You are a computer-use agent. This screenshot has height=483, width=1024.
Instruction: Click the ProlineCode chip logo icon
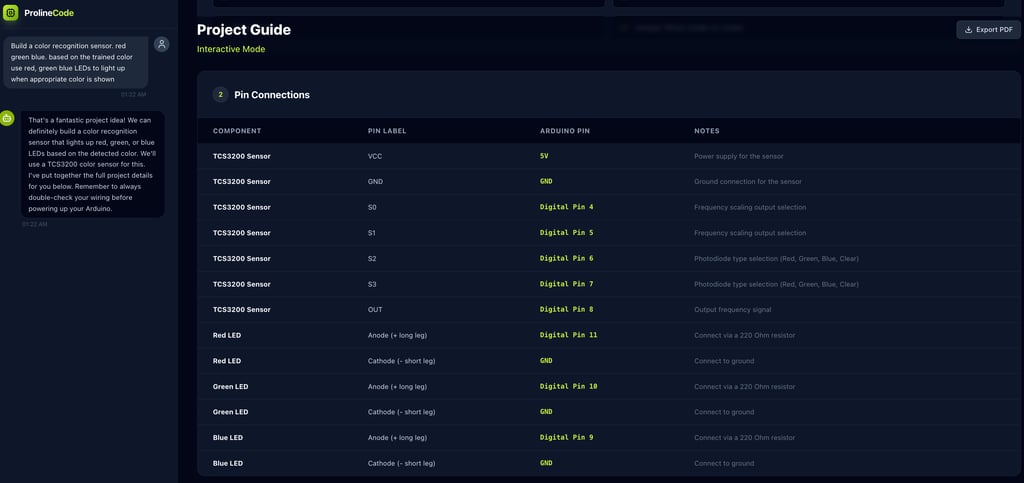pos(12,13)
